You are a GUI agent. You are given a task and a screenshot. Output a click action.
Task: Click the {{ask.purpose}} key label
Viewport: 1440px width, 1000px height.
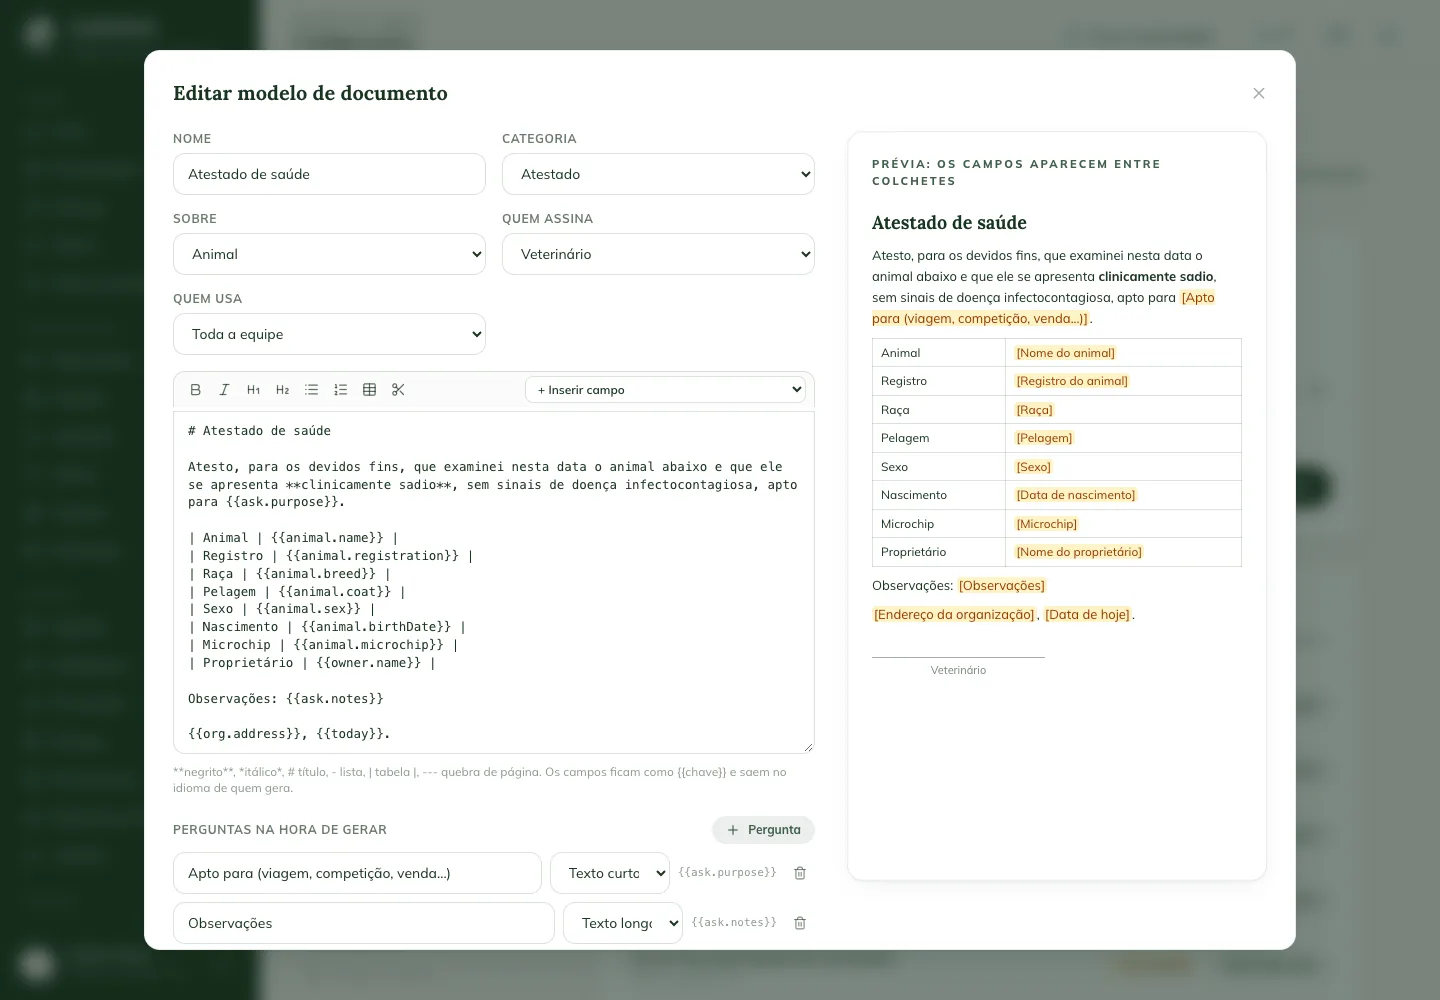(x=727, y=873)
